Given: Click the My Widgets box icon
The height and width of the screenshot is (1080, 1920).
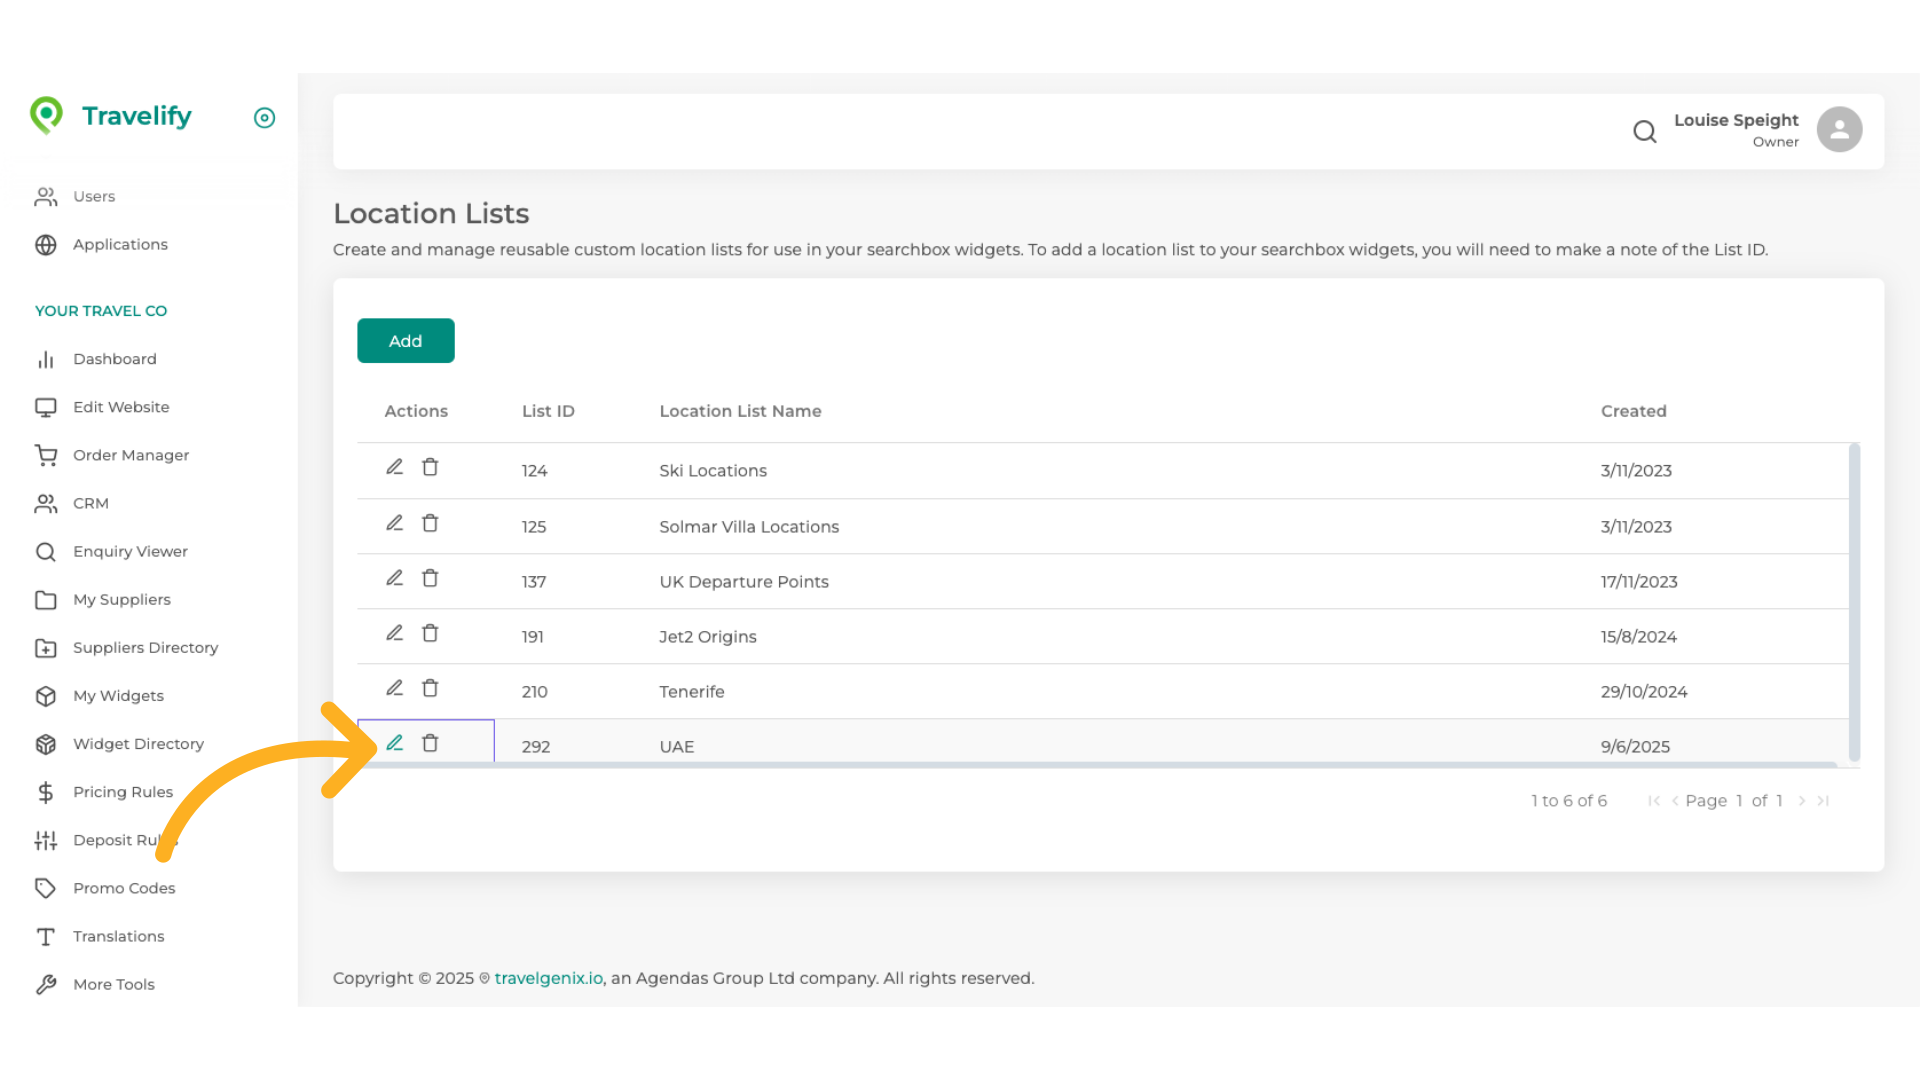Looking at the screenshot, I should click(x=46, y=696).
